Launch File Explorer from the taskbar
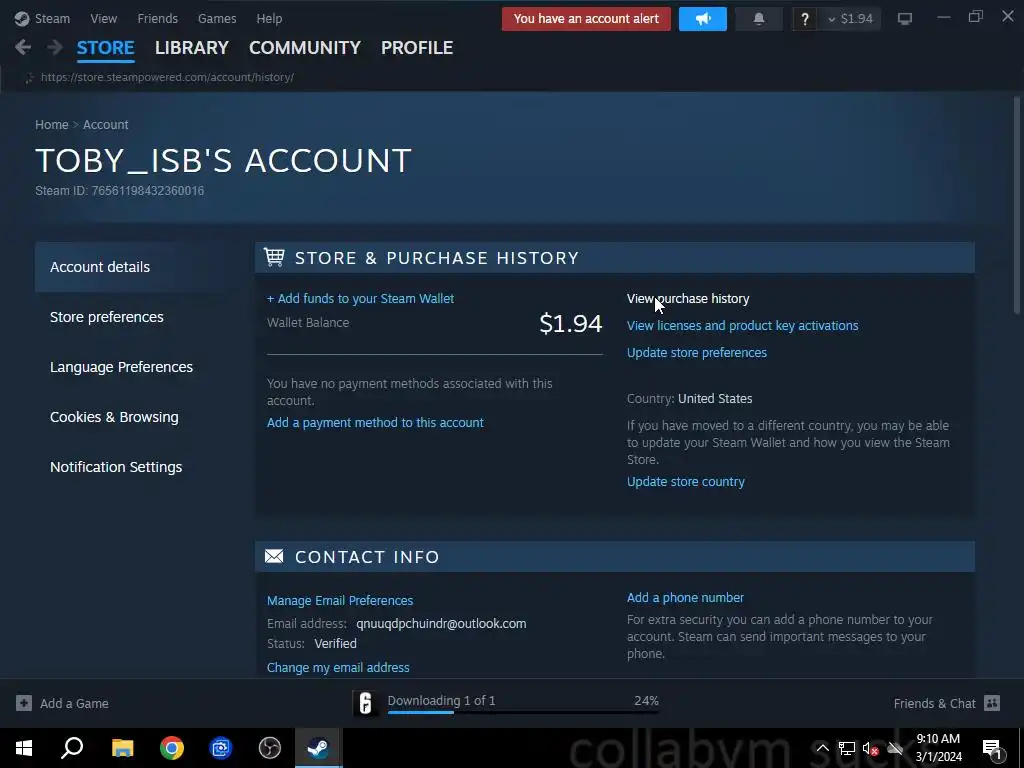The width and height of the screenshot is (1024, 768). click(x=122, y=748)
